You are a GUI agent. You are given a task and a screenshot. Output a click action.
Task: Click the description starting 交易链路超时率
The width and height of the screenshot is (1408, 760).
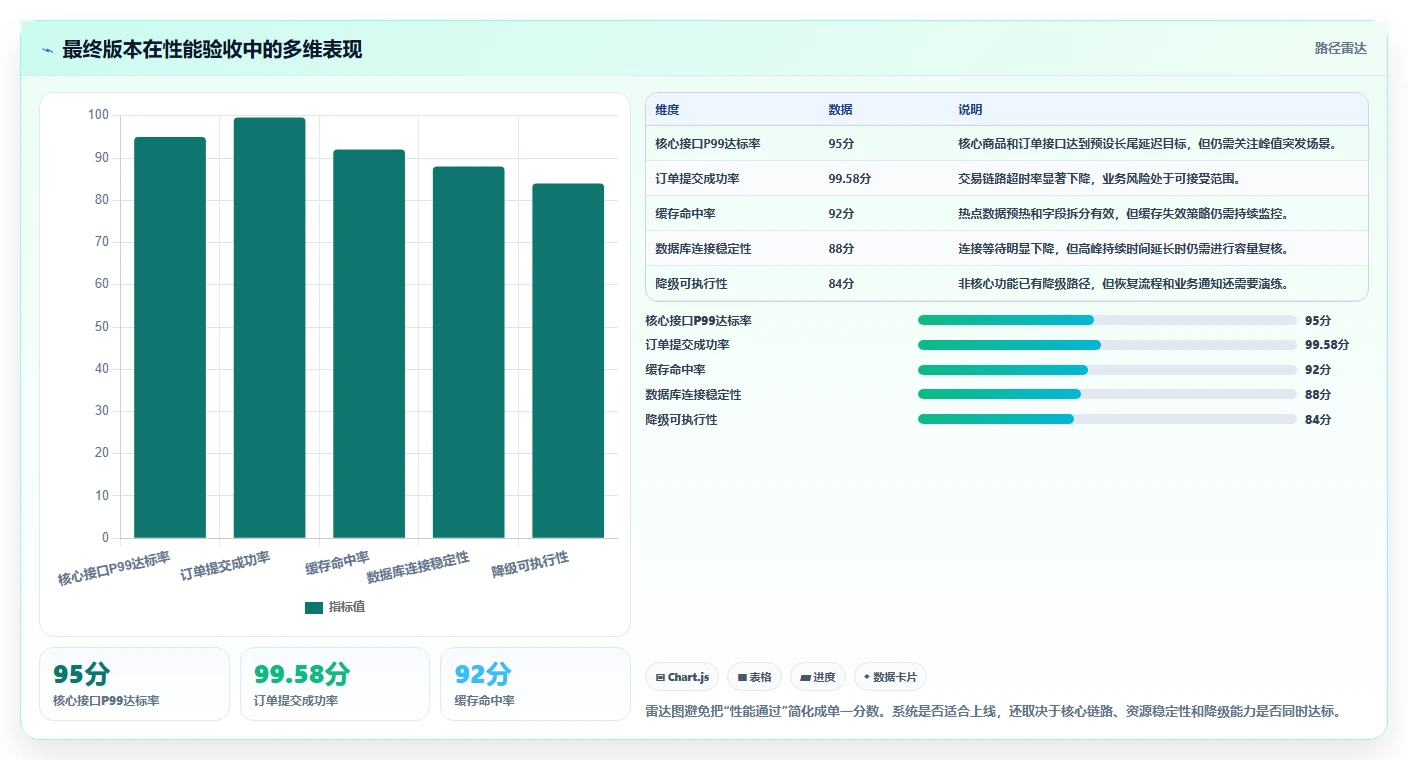[x=1099, y=179]
